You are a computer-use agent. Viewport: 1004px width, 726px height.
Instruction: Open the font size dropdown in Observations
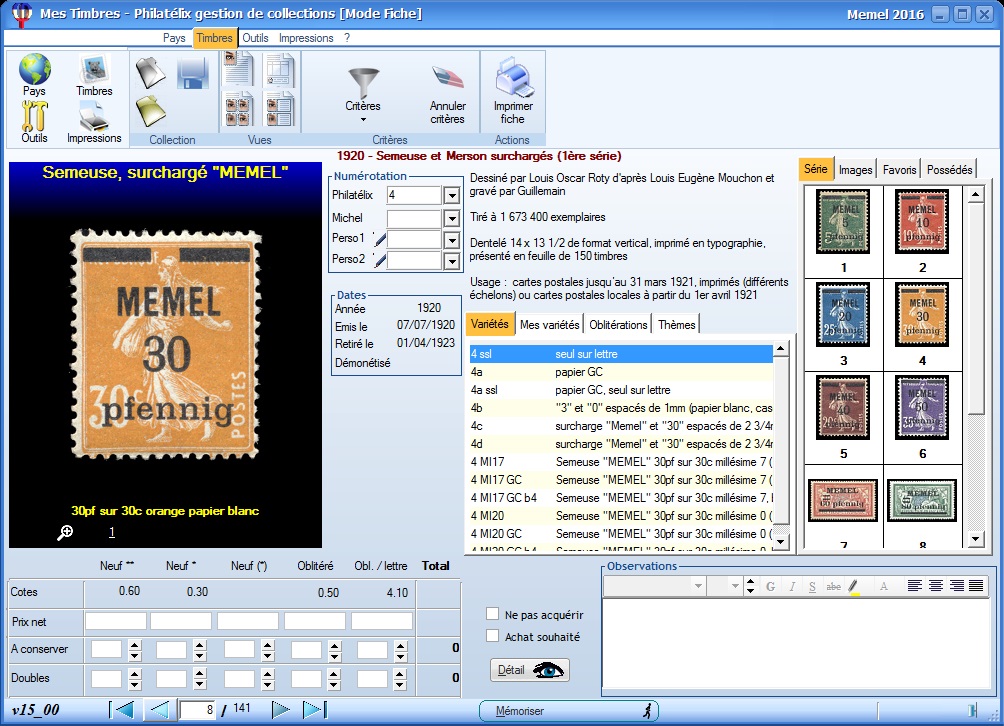734,586
